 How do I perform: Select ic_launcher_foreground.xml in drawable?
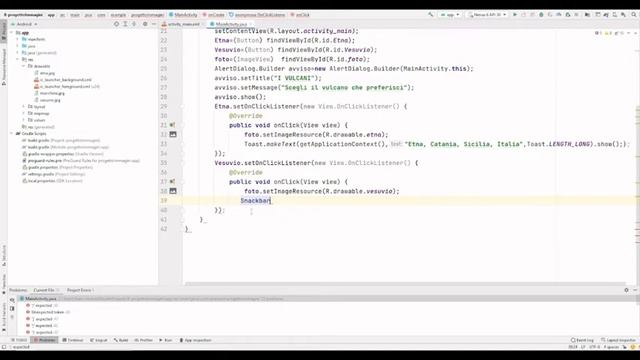click(67, 87)
